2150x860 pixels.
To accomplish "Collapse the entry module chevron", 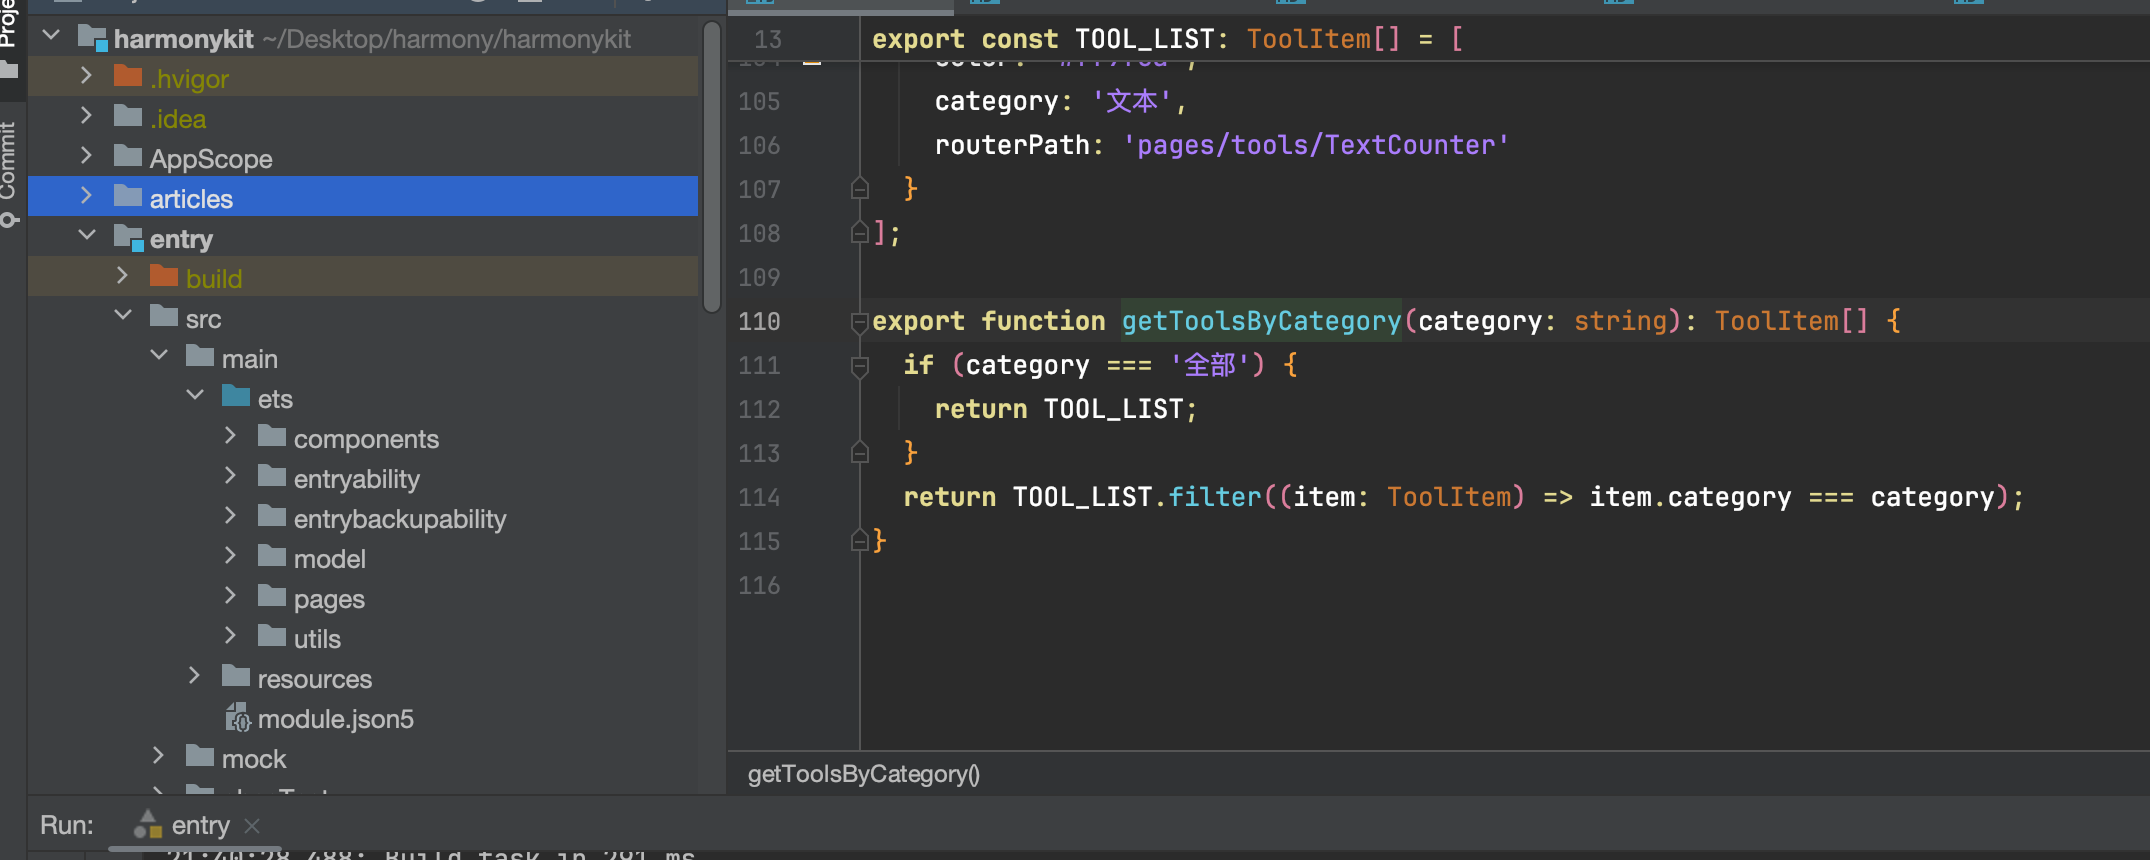I will (87, 236).
